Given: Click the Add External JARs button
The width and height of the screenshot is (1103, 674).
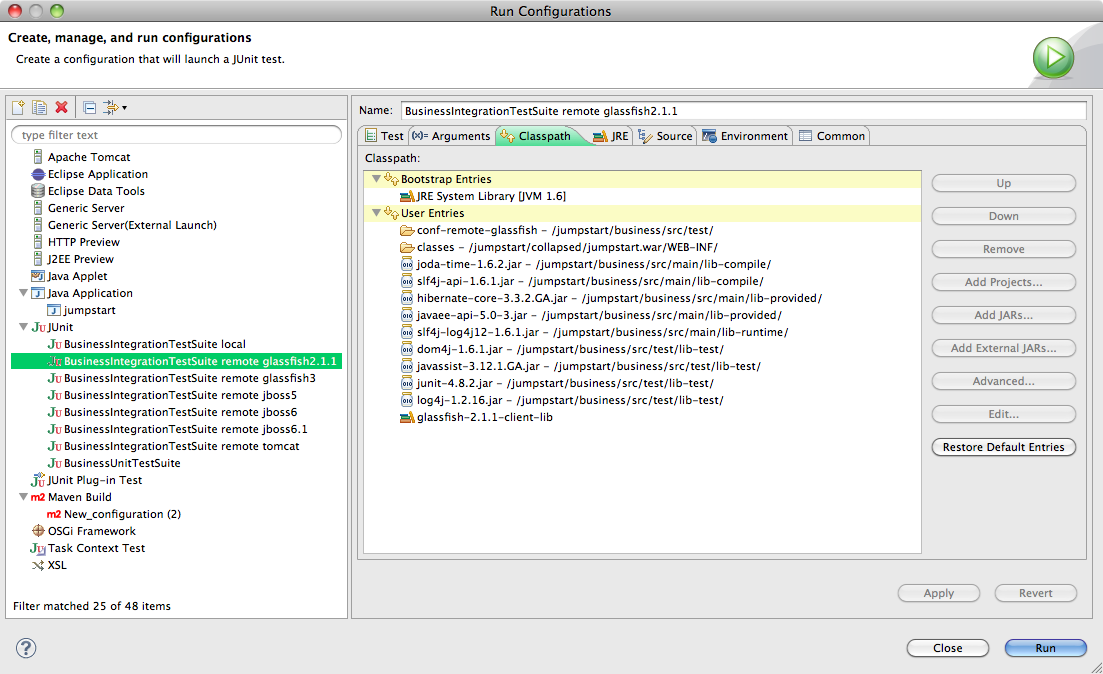Looking at the screenshot, I should click(x=1003, y=348).
